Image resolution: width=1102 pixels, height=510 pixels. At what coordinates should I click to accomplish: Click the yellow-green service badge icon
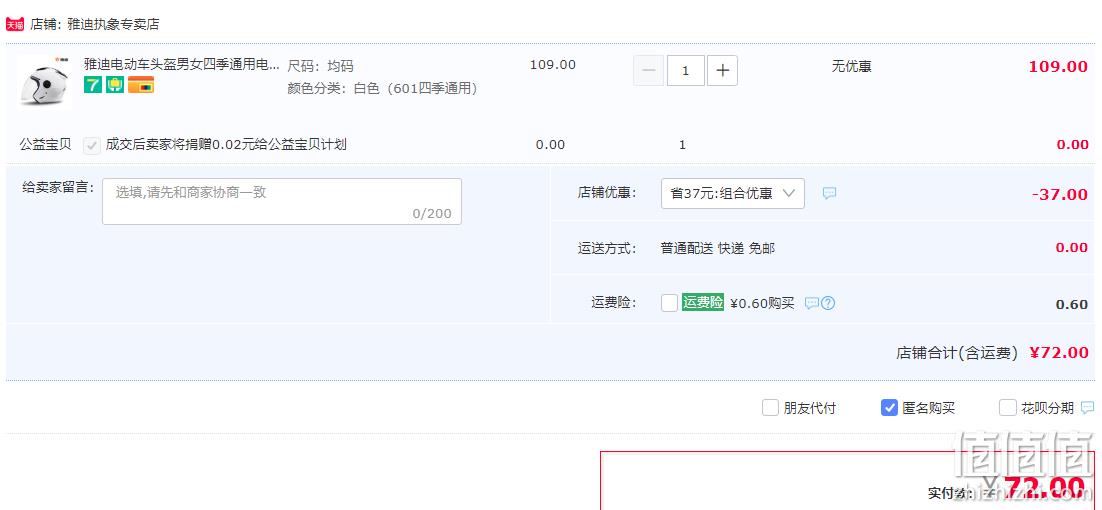coord(115,85)
